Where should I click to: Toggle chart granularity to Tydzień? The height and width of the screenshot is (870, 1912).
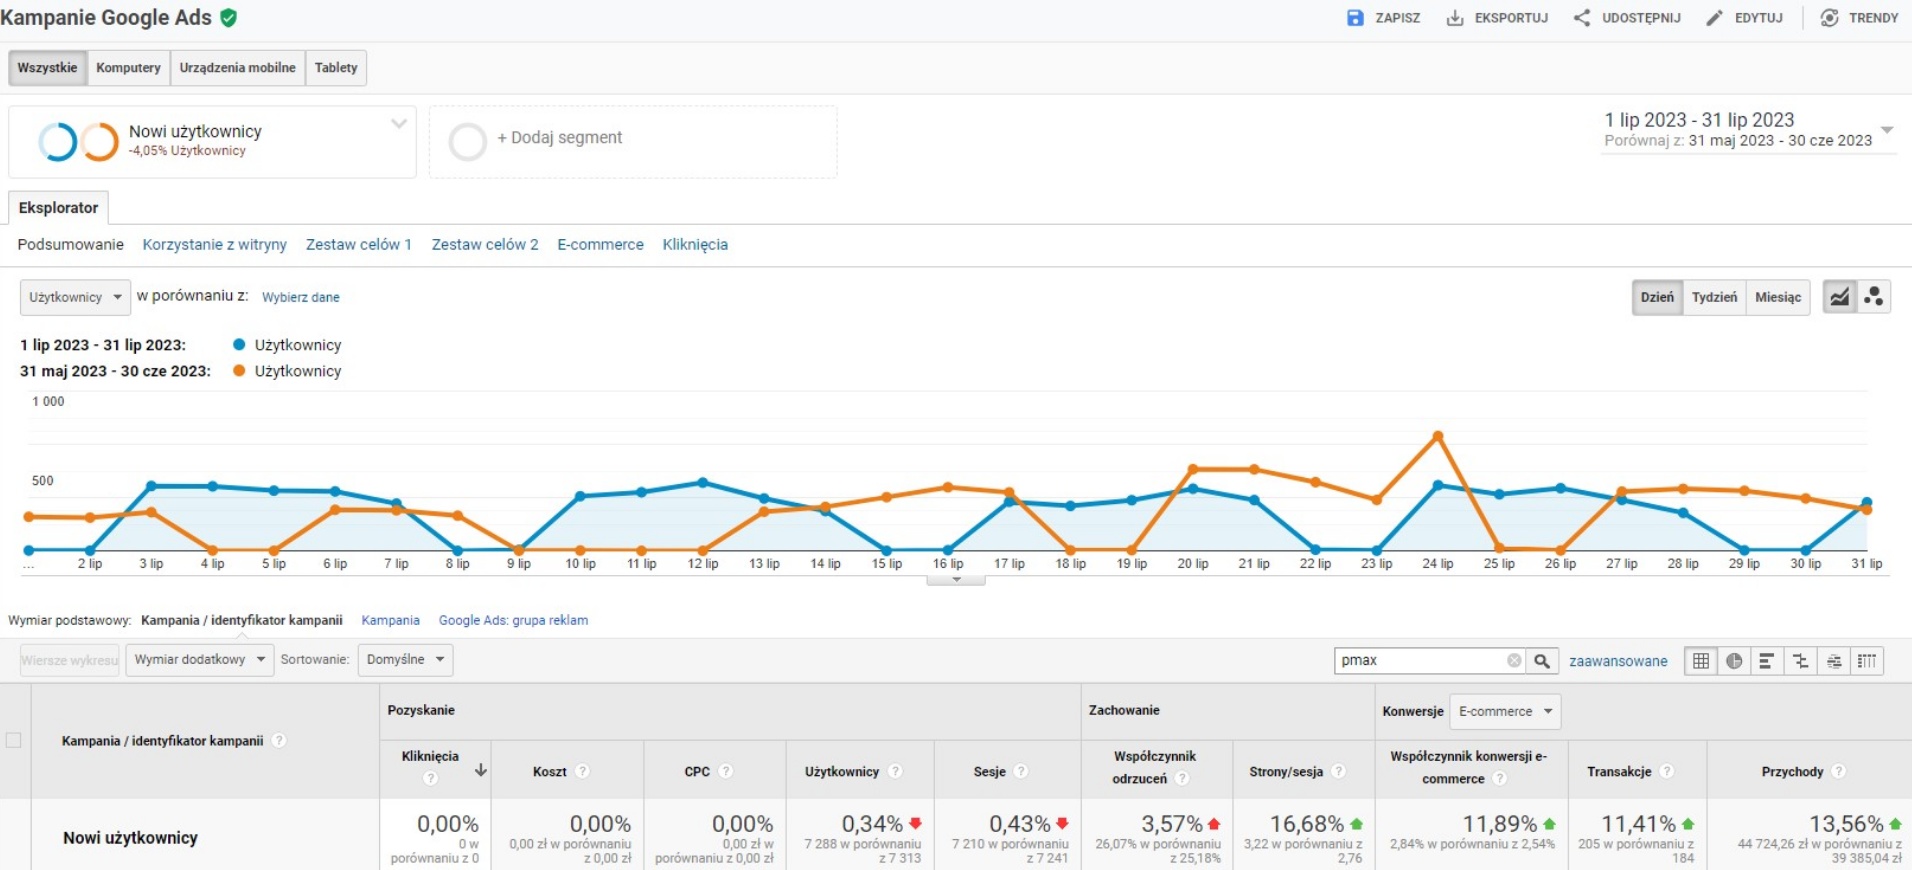[1714, 297]
